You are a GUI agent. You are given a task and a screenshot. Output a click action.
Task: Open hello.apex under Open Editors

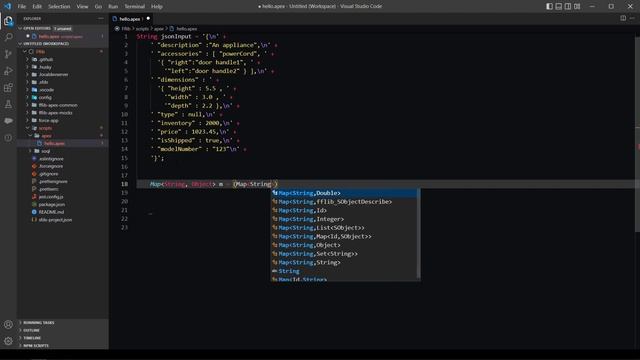click(61, 36)
